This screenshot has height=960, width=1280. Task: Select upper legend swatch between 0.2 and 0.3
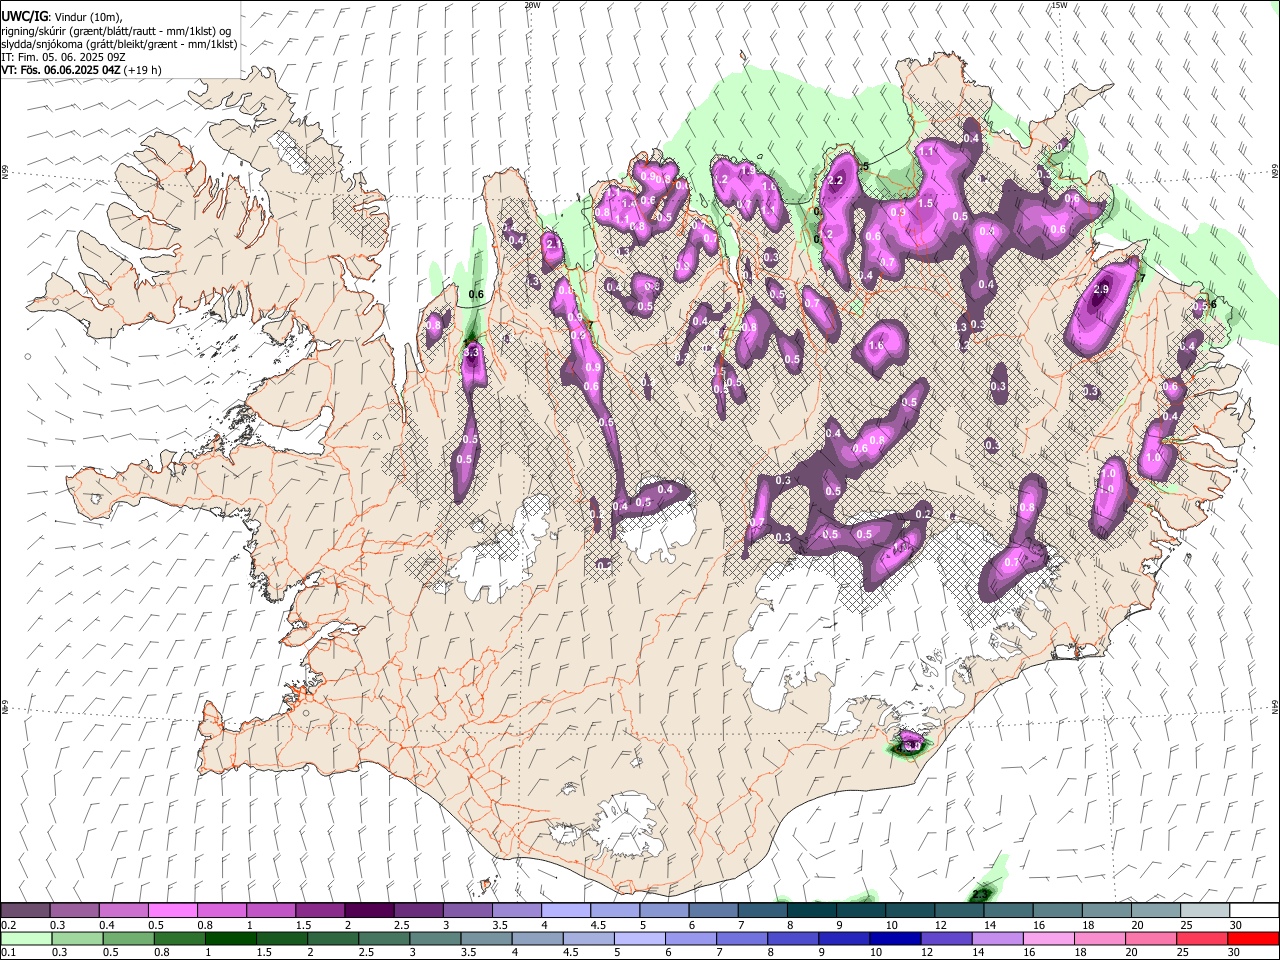(25, 910)
